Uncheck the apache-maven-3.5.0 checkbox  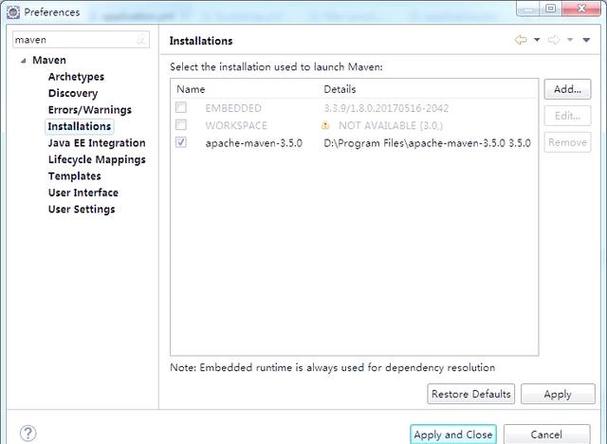pos(180,143)
